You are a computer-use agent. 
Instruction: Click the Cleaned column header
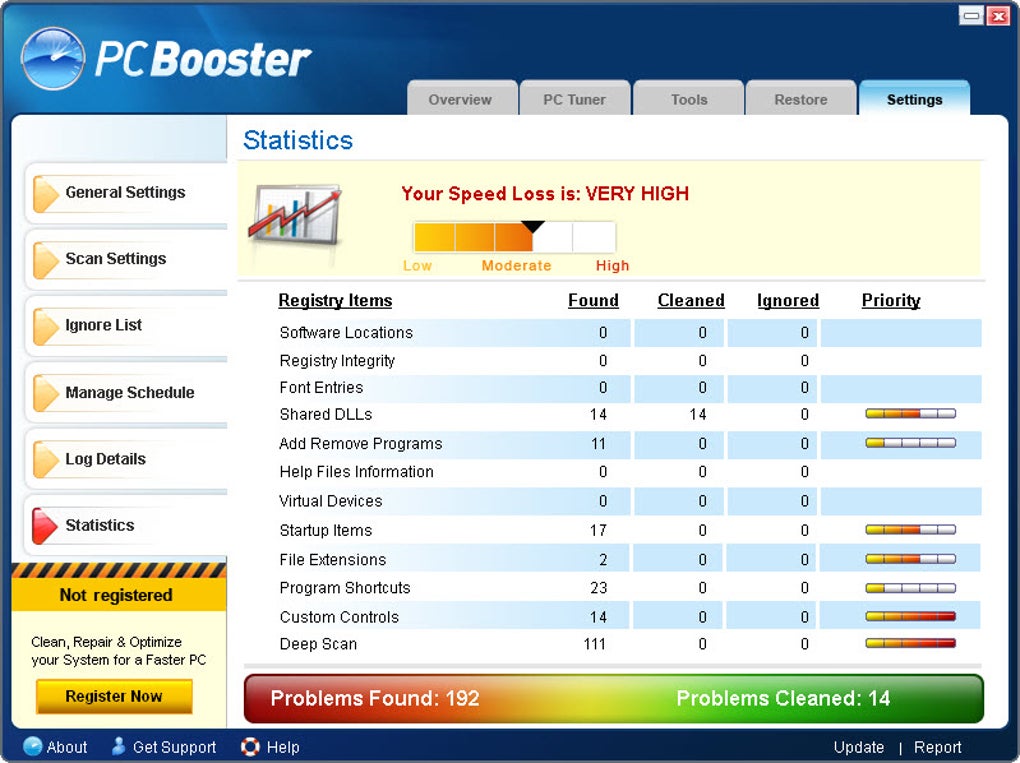point(691,301)
